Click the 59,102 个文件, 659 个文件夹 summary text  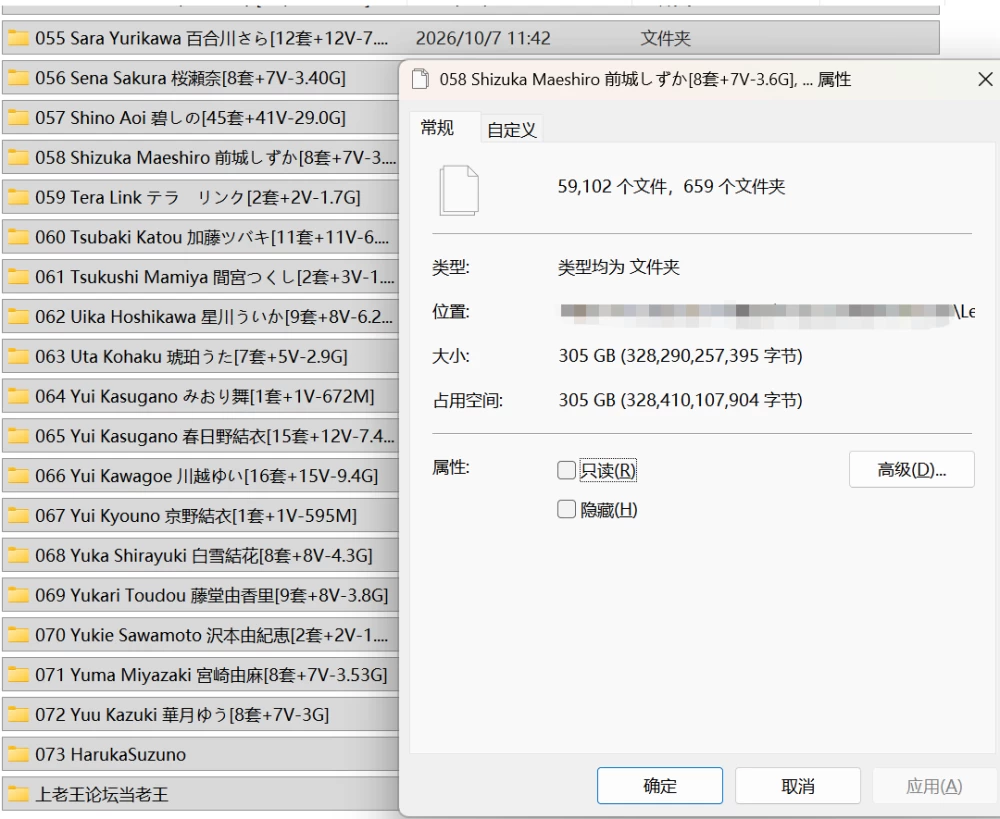[x=671, y=186]
